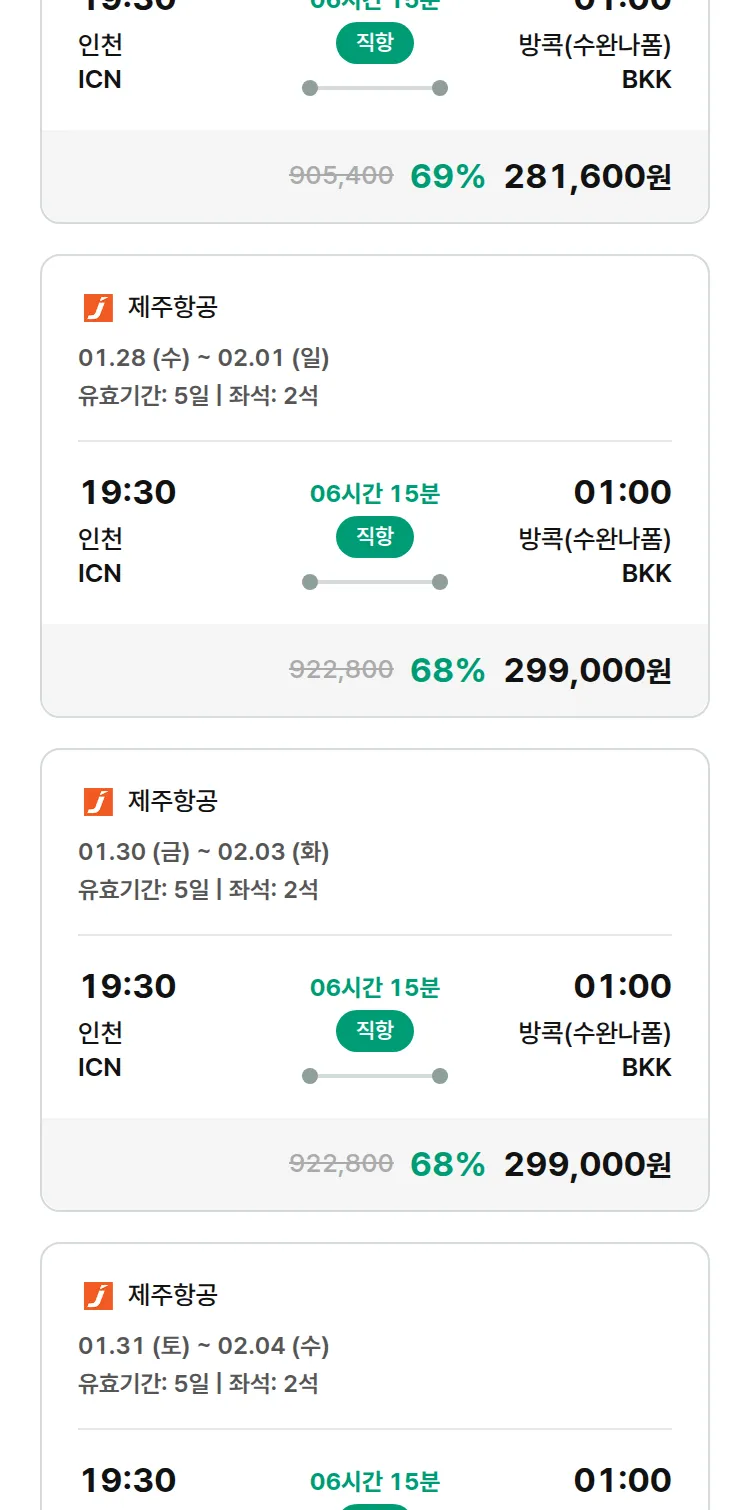
Task: Click BKK arrival code on 01.30 flight
Action: point(646,1067)
